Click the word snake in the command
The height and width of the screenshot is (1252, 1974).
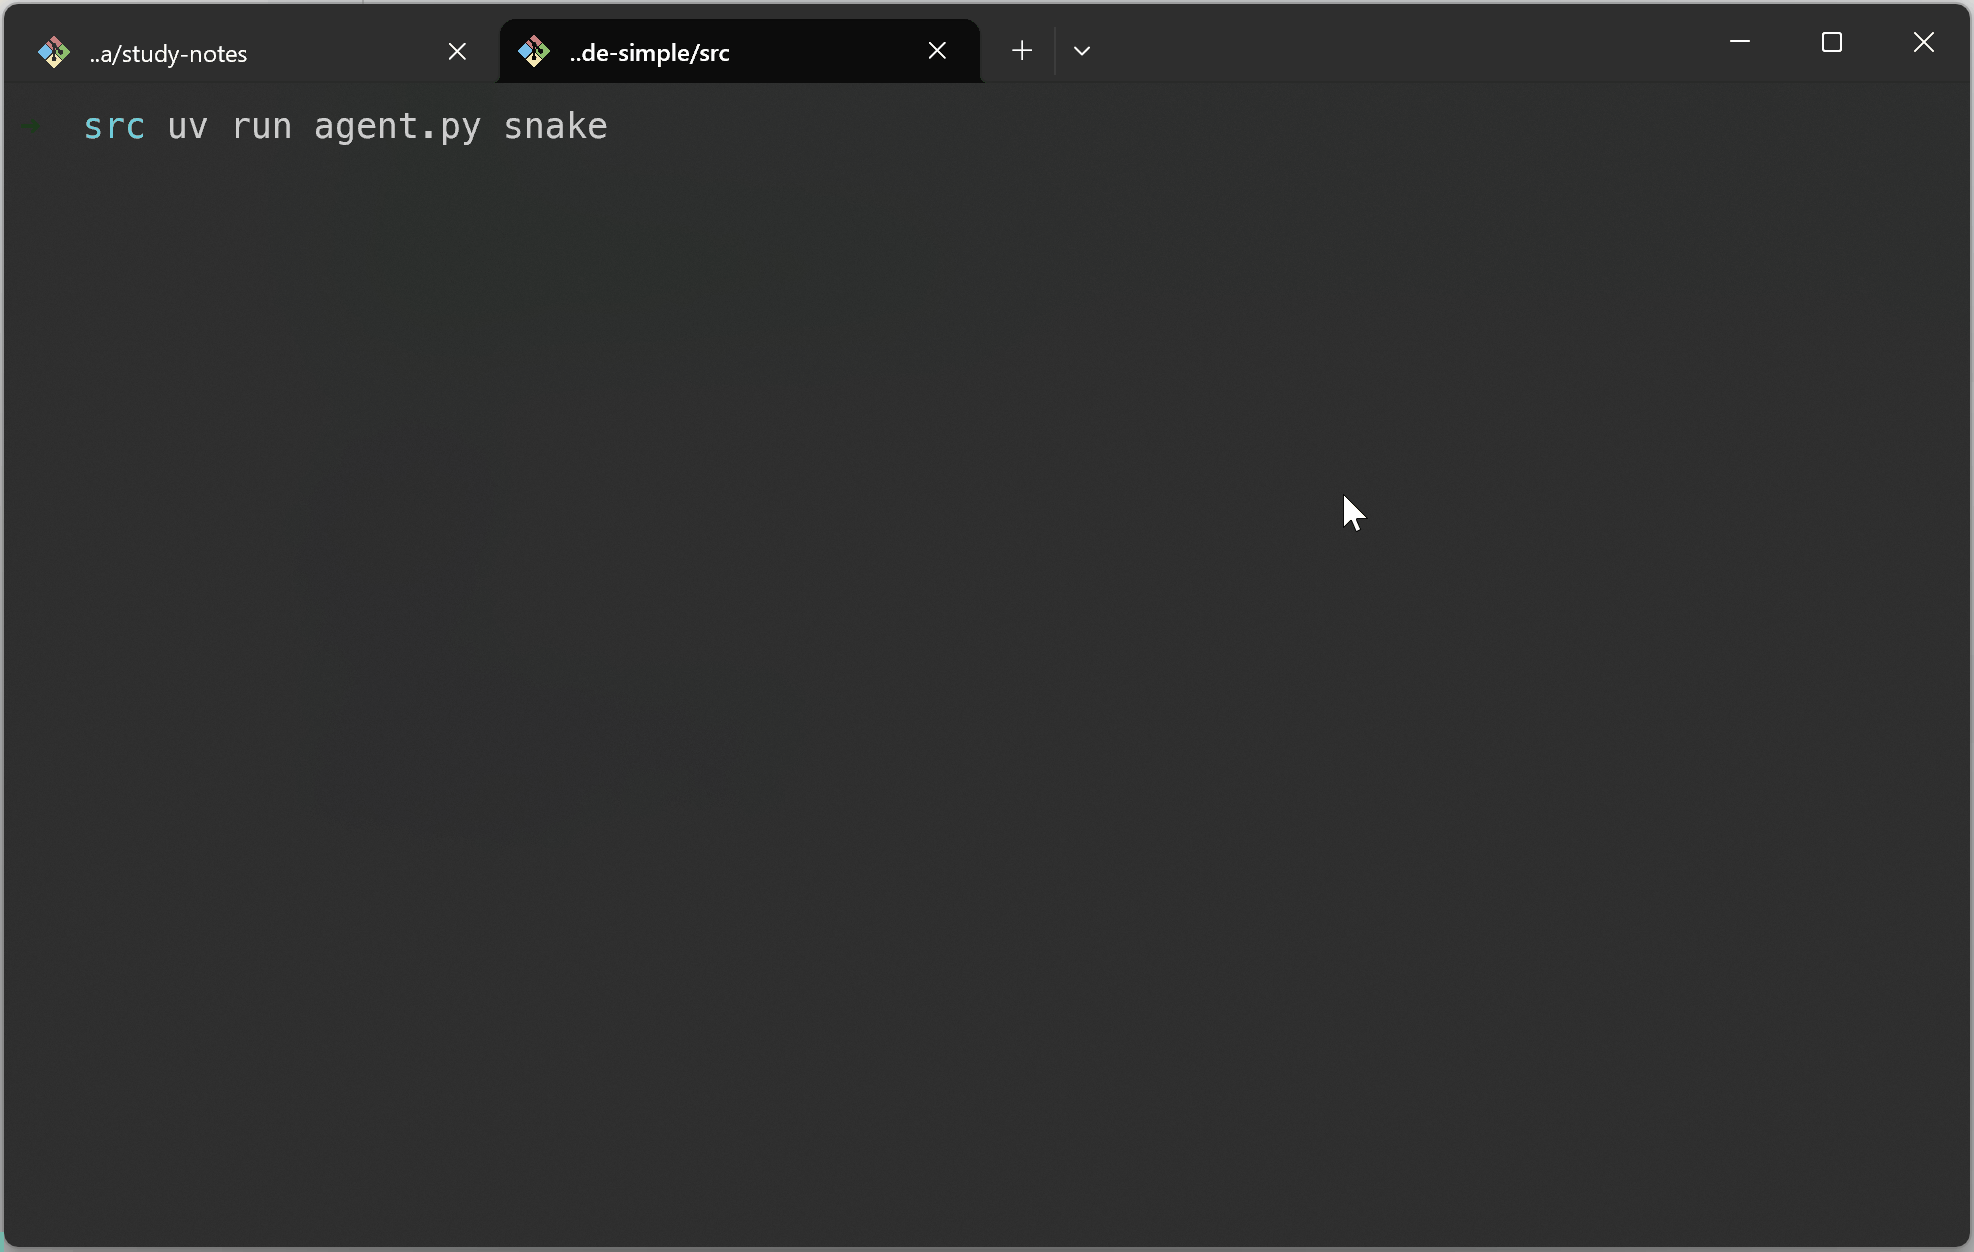tap(555, 127)
